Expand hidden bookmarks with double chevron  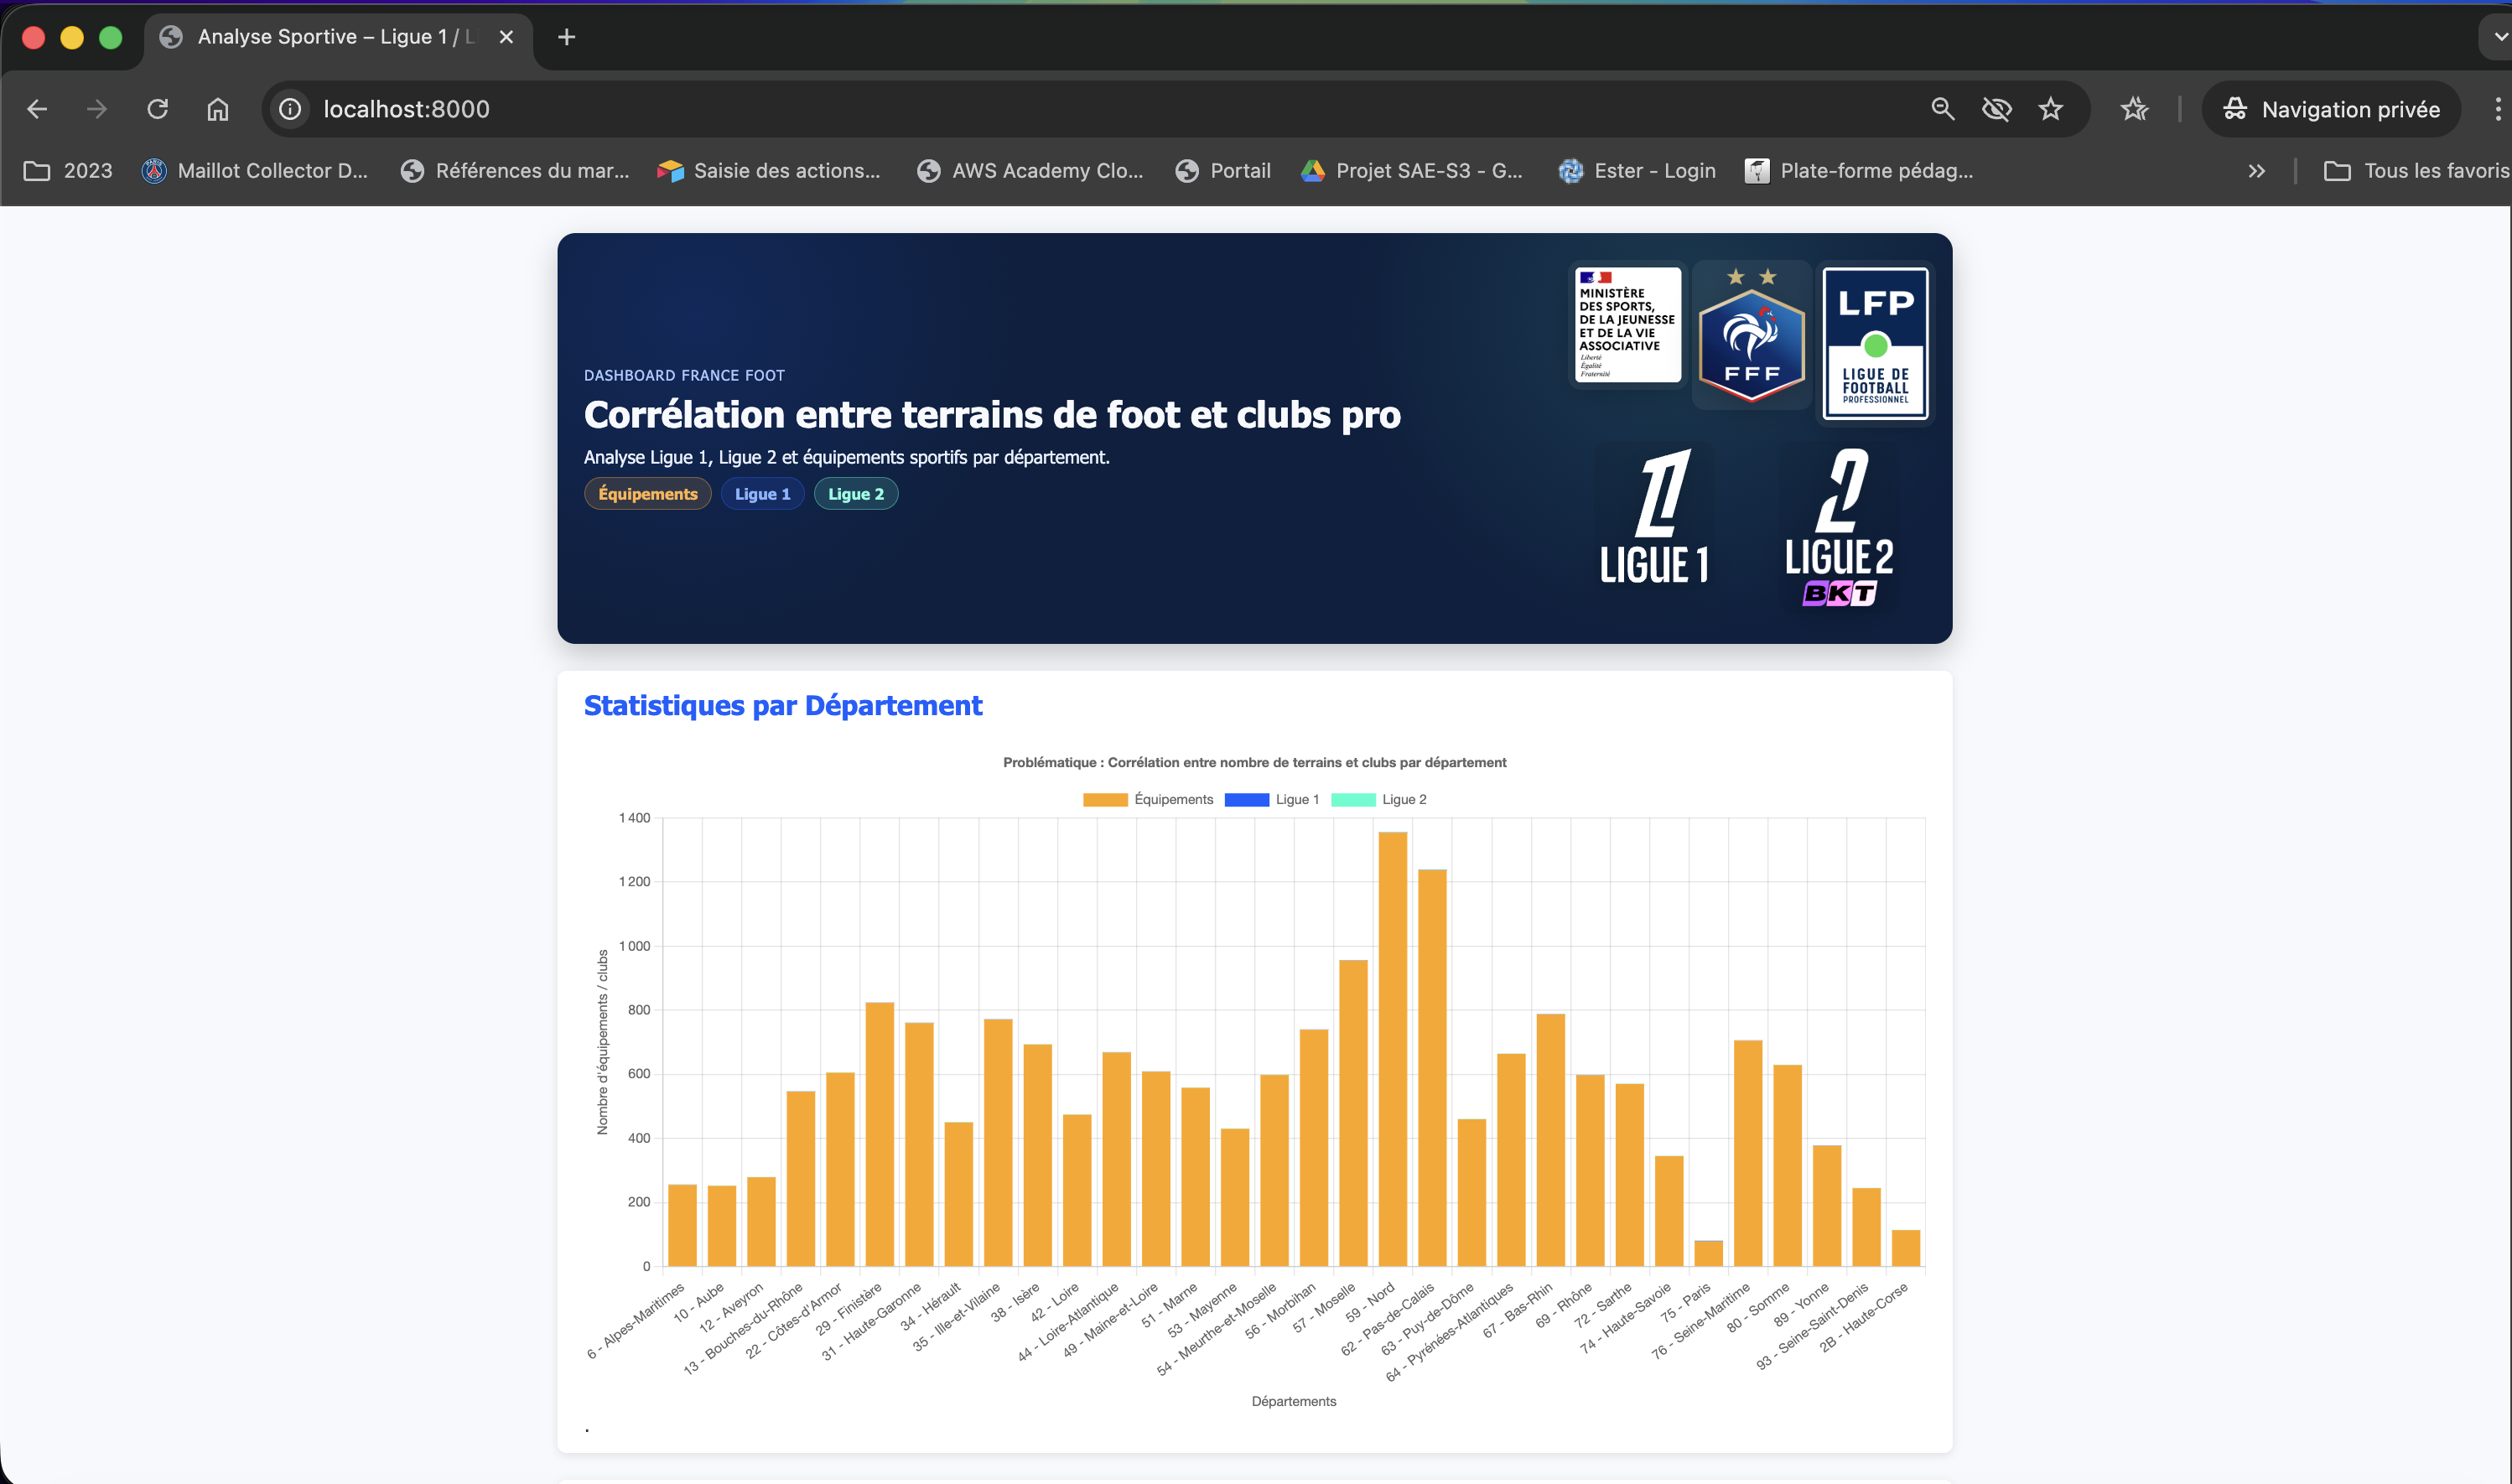pyautogui.click(x=2256, y=171)
